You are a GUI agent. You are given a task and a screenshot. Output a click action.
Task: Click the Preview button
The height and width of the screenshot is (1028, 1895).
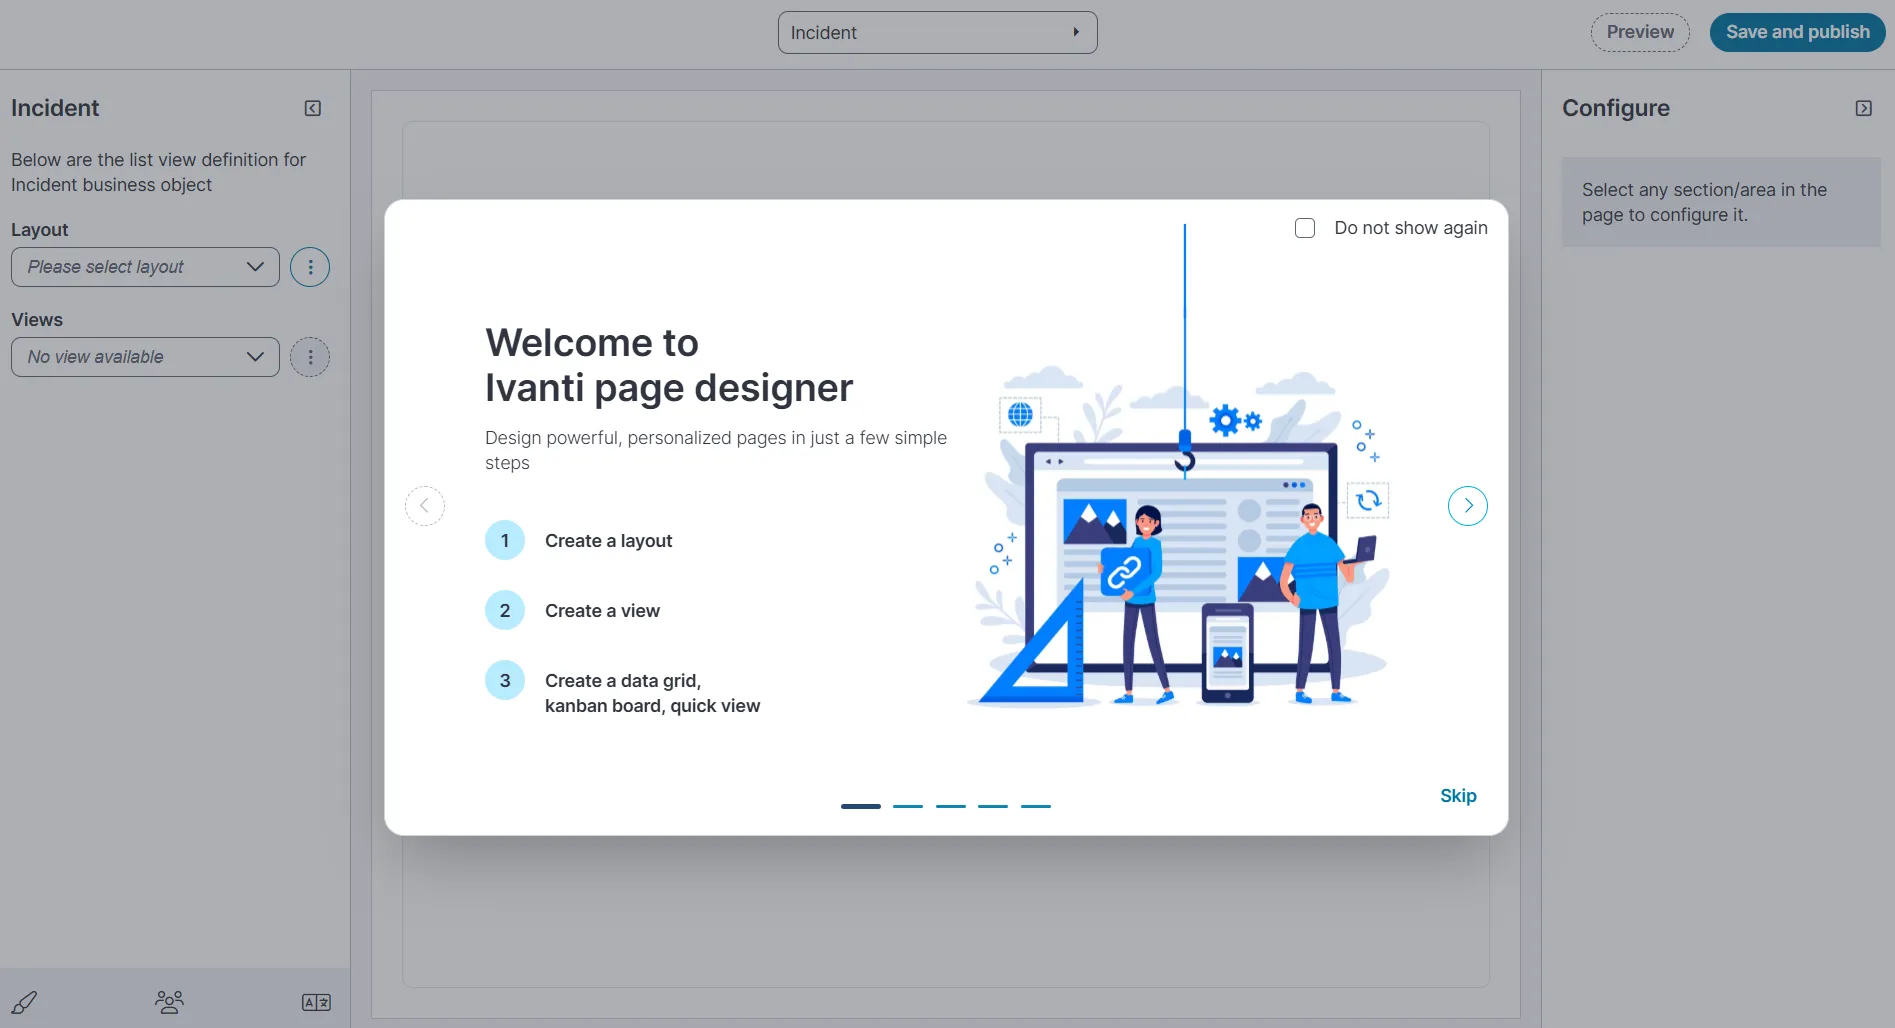point(1640,32)
